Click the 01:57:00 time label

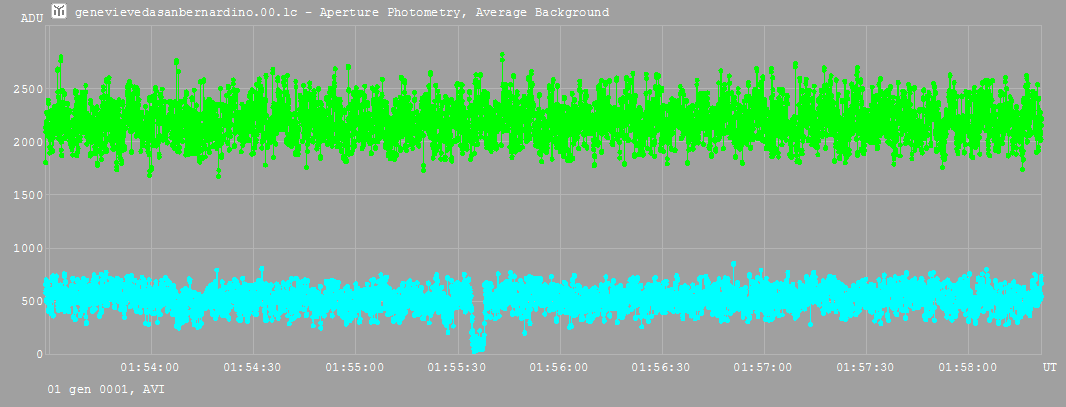coord(763,368)
